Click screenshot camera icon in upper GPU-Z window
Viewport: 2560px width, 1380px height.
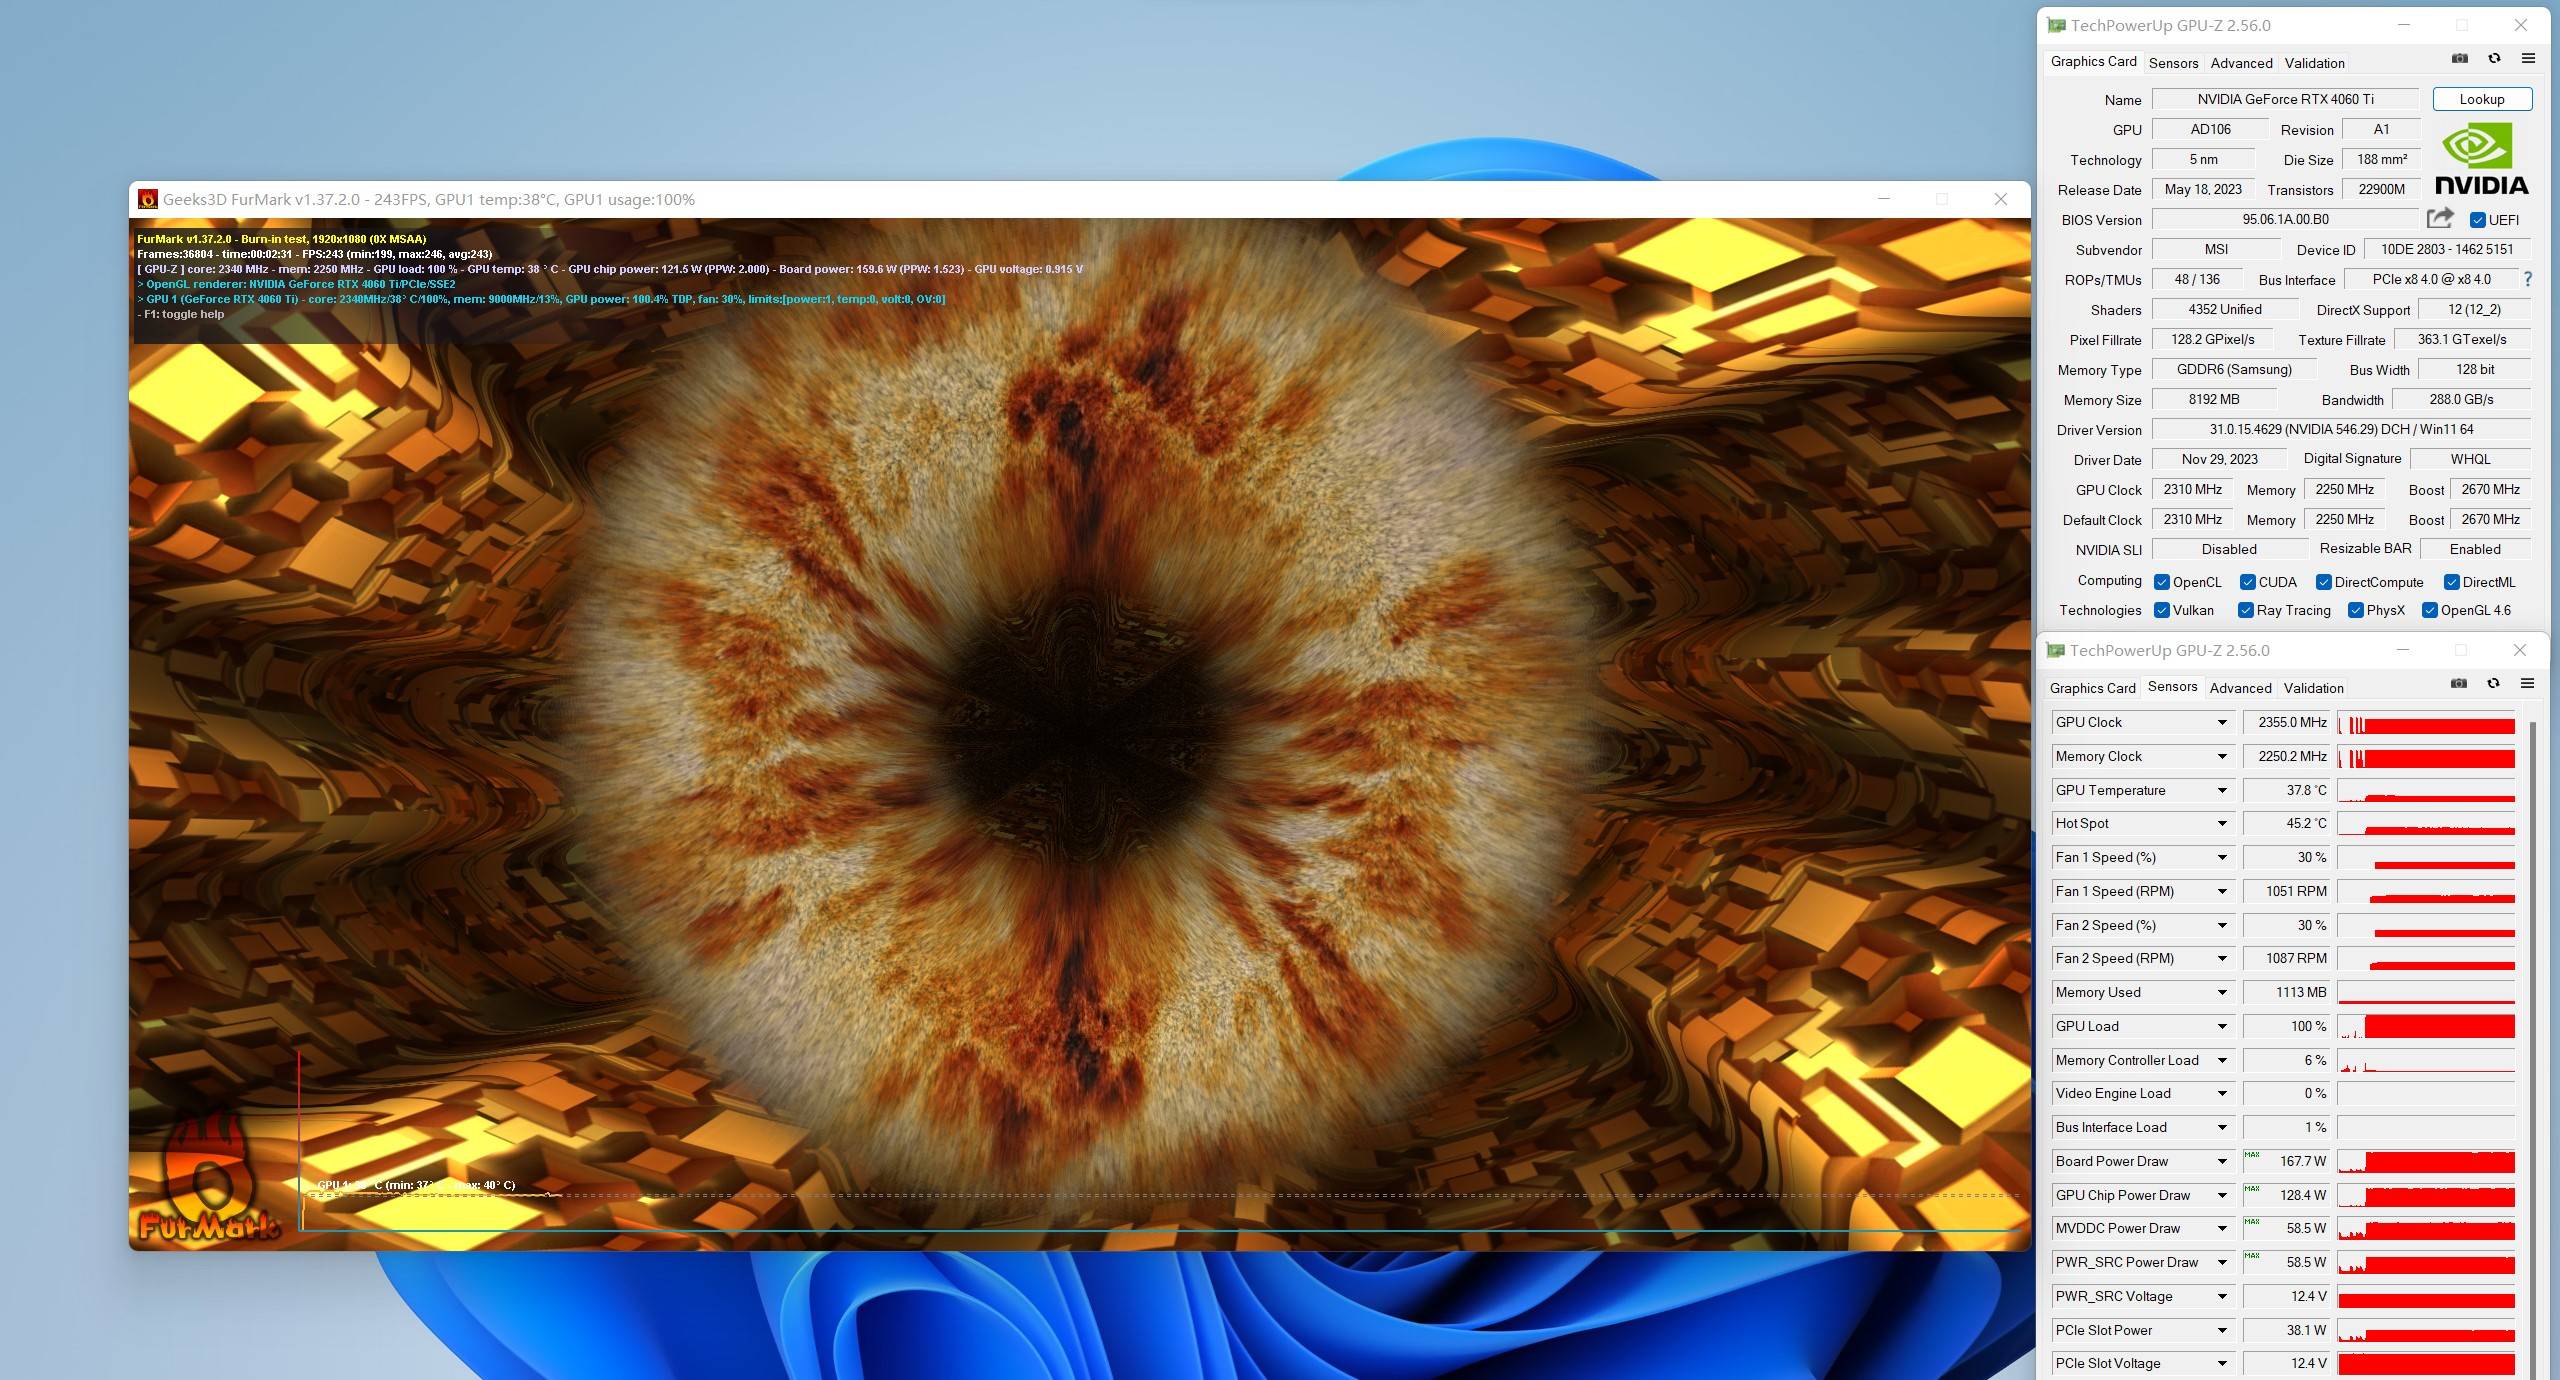2460,59
